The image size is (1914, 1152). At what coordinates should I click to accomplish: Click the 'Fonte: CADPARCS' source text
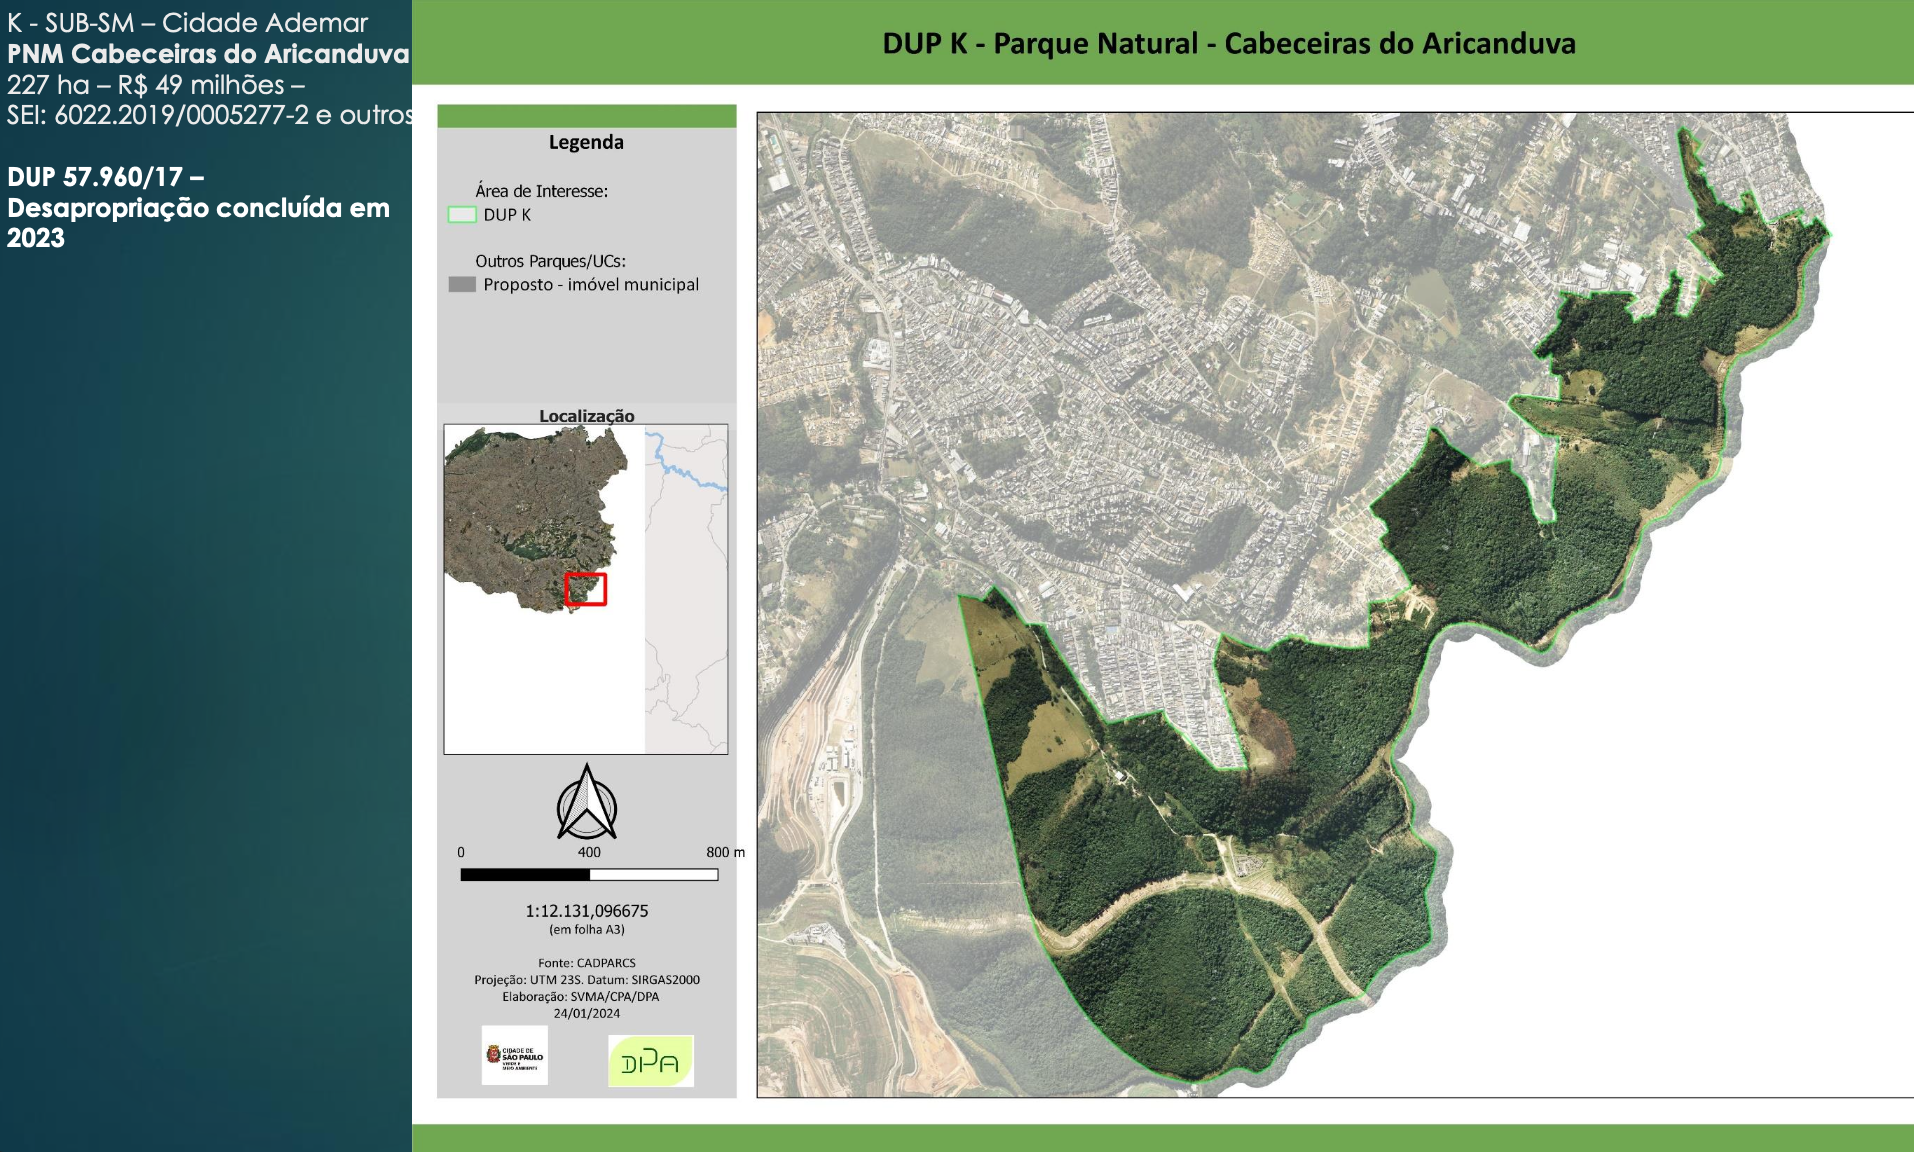coord(587,963)
